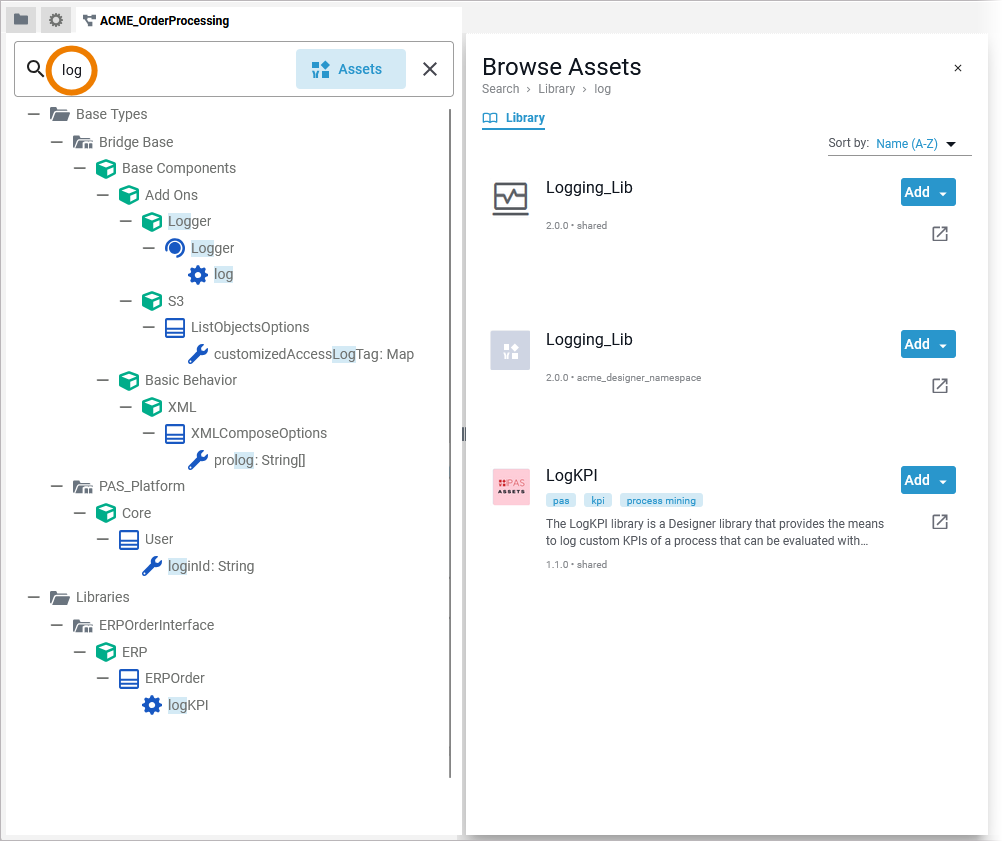Click the Search breadcrumb link

point(500,89)
